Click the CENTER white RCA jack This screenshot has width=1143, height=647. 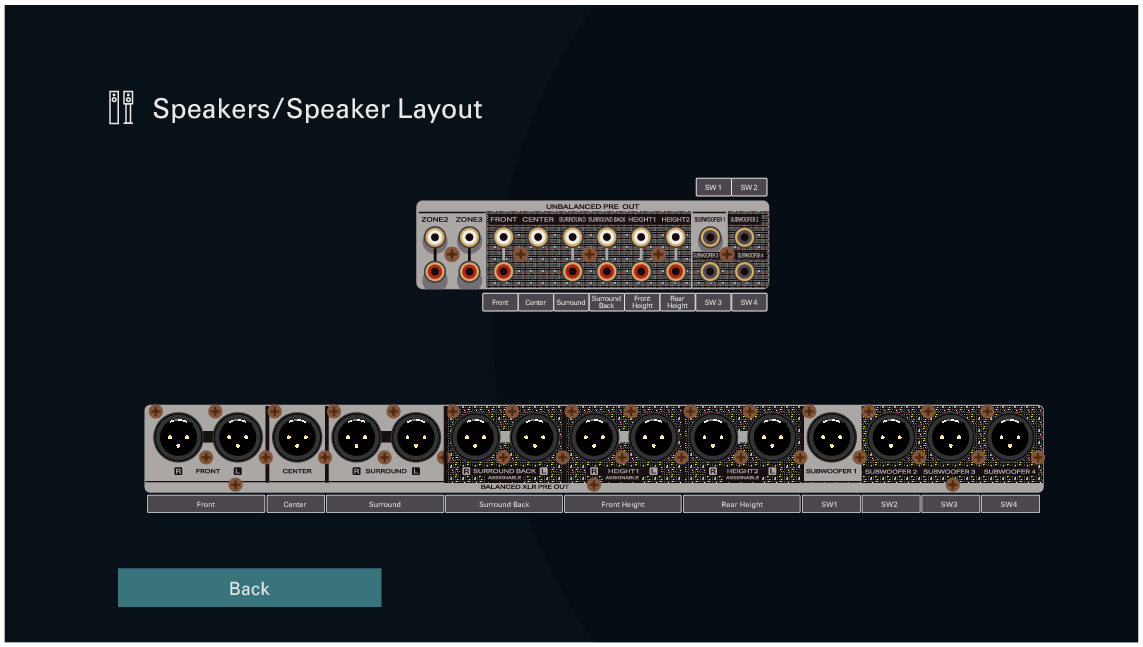tap(538, 237)
